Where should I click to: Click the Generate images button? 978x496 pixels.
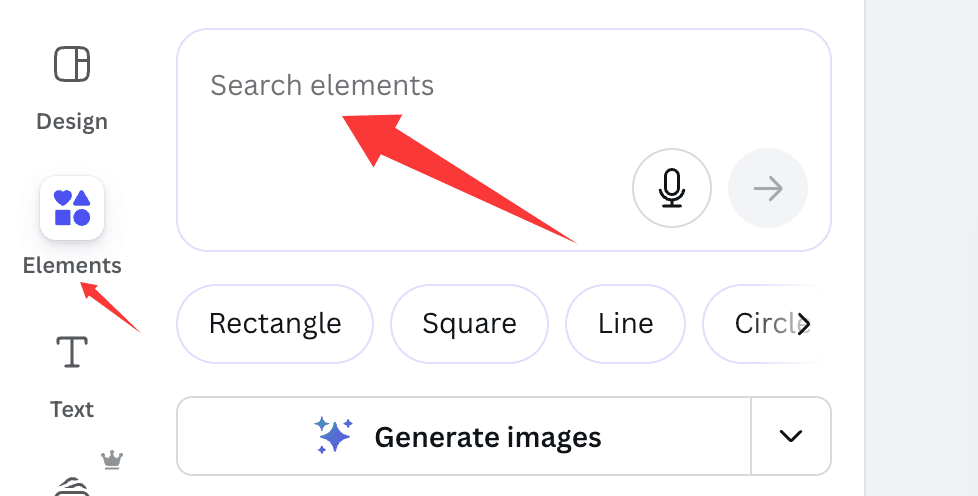(x=464, y=437)
